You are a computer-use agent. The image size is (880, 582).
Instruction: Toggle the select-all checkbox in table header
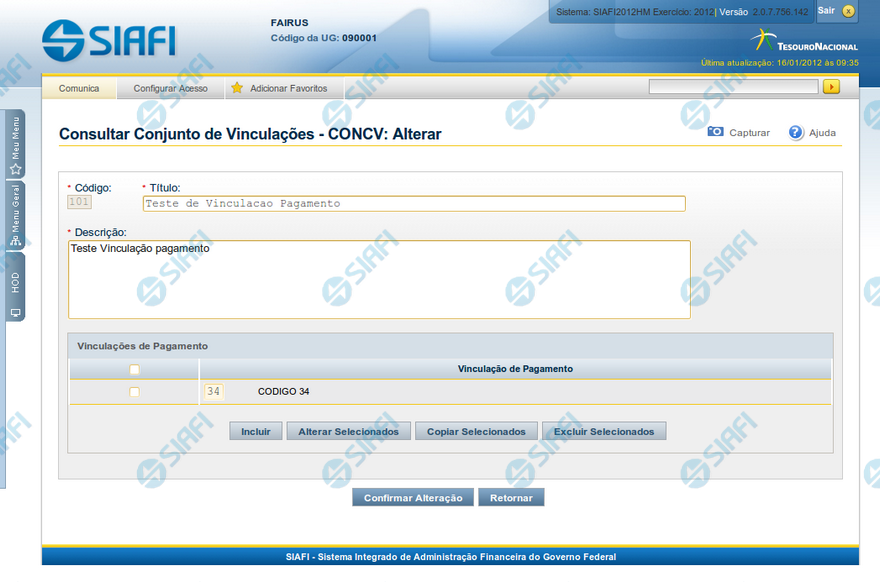(134, 369)
